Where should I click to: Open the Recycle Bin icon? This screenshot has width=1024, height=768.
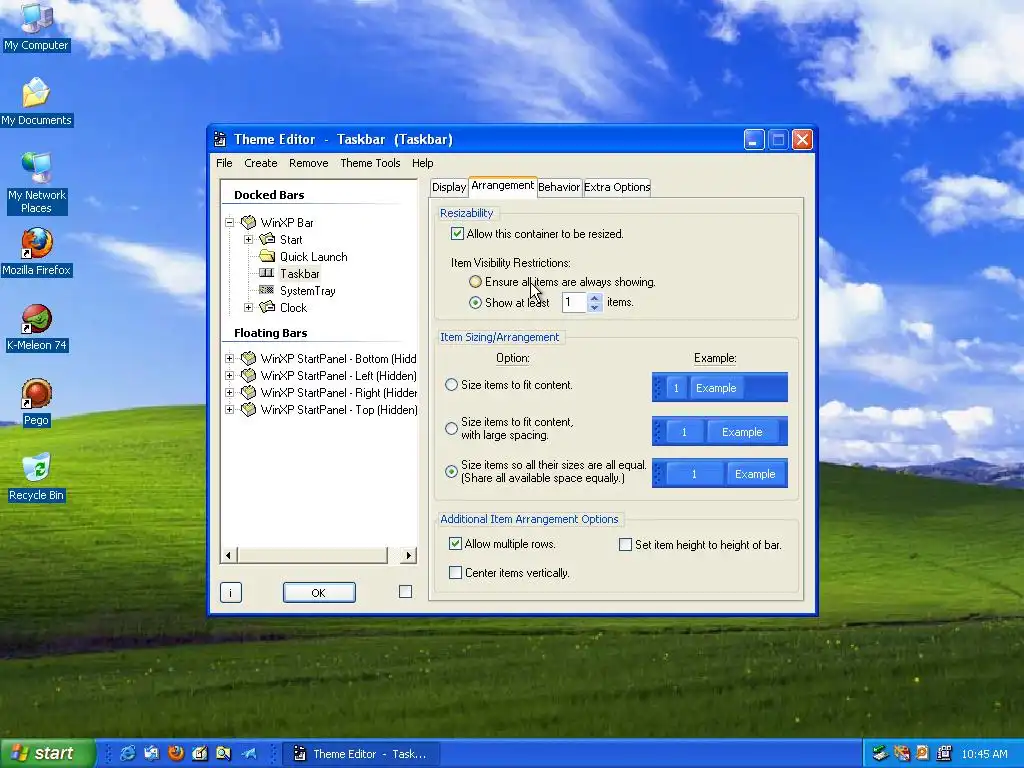tap(36, 477)
